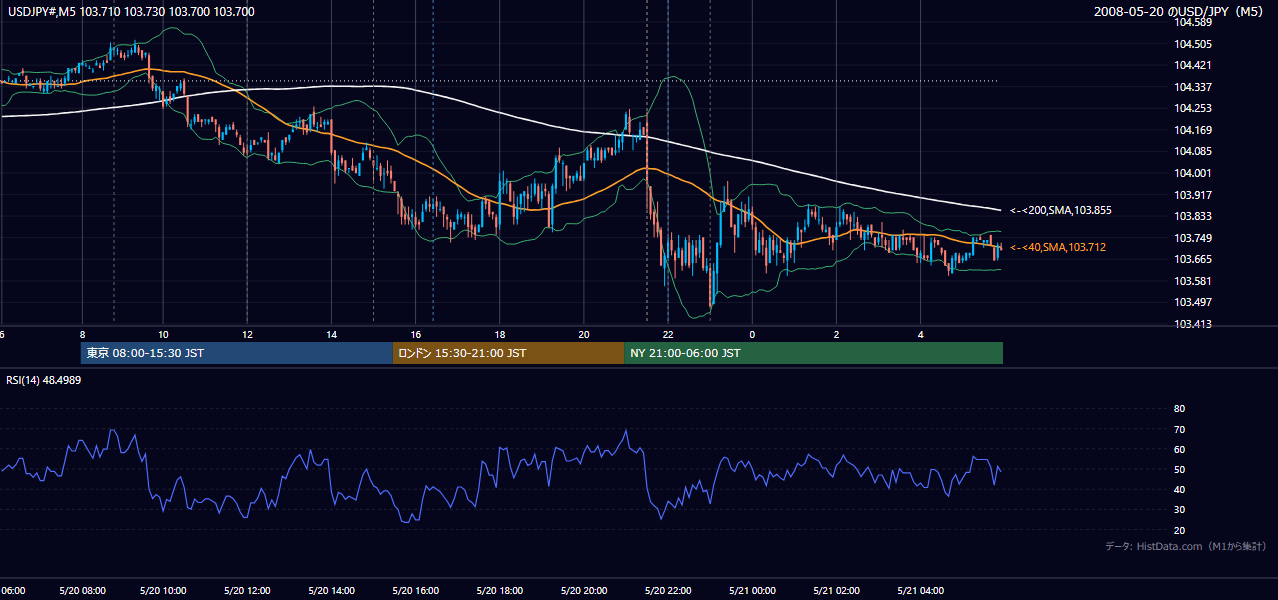This screenshot has height=600, width=1278.
Task: Click the 104.085 price axis label
Action: coord(1192,151)
